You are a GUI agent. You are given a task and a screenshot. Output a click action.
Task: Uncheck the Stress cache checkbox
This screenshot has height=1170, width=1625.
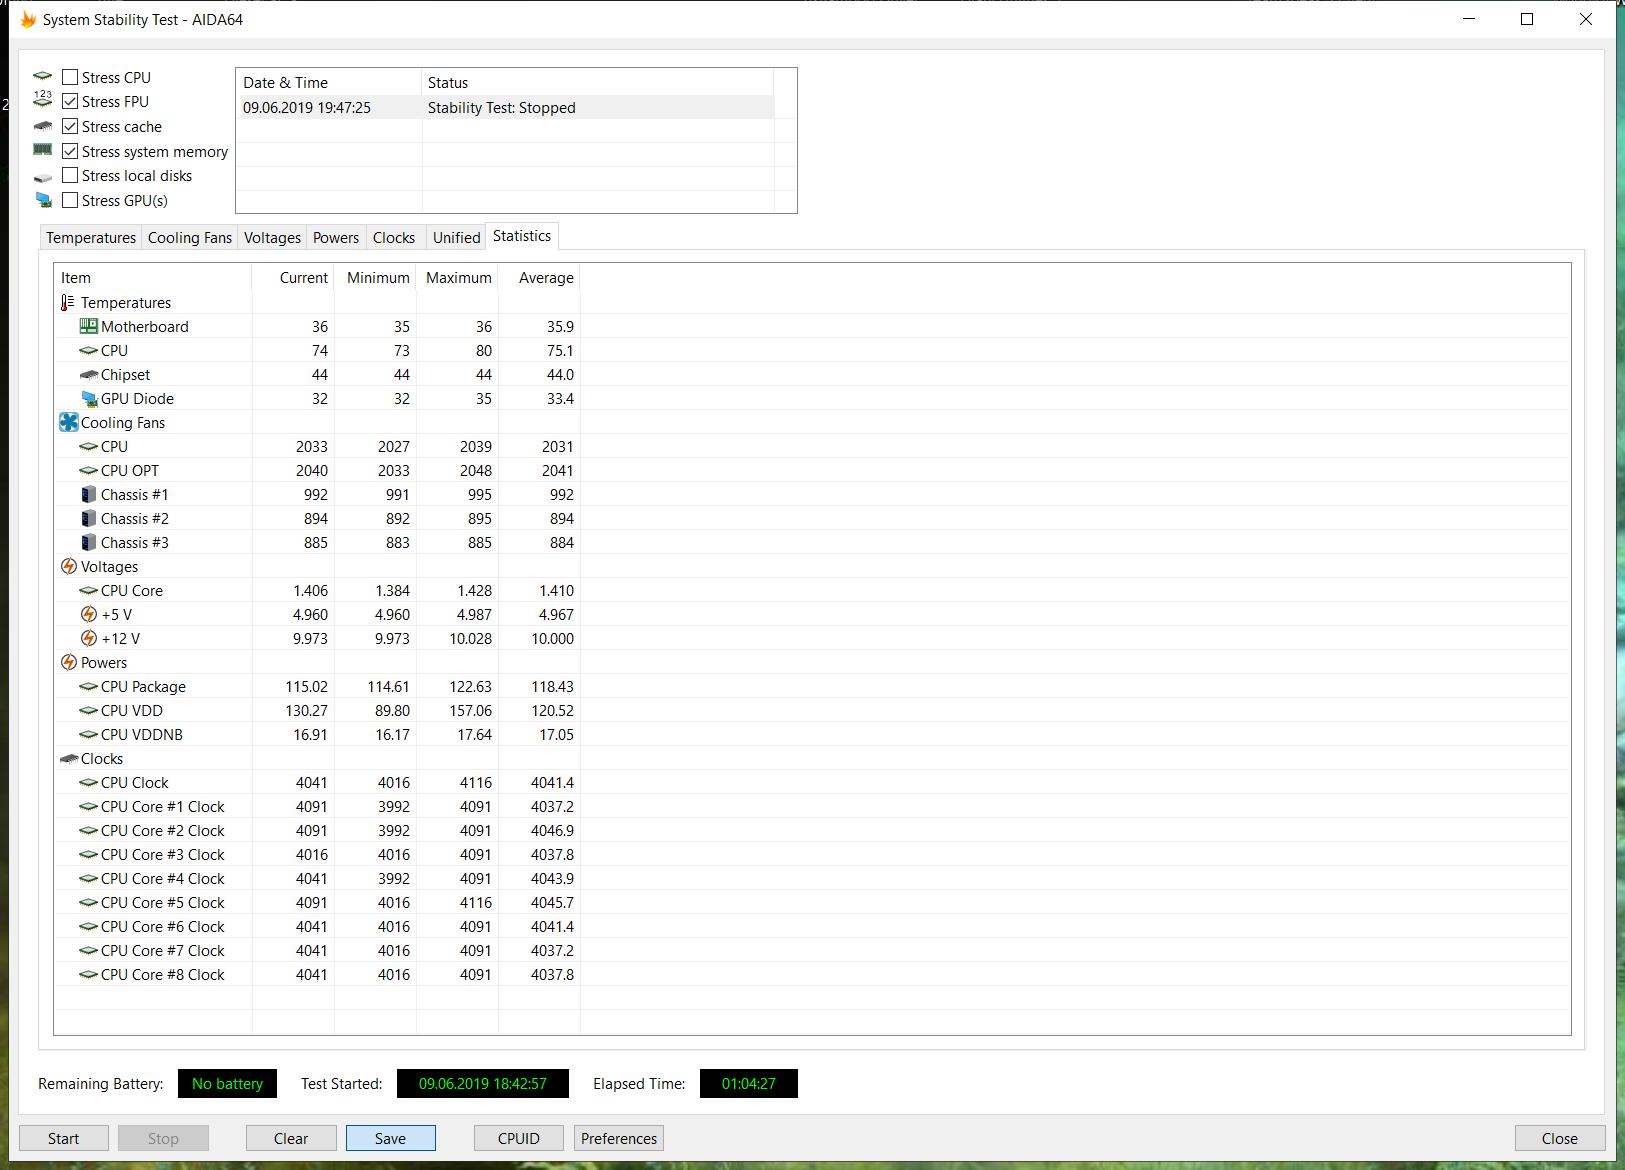(70, 126)
